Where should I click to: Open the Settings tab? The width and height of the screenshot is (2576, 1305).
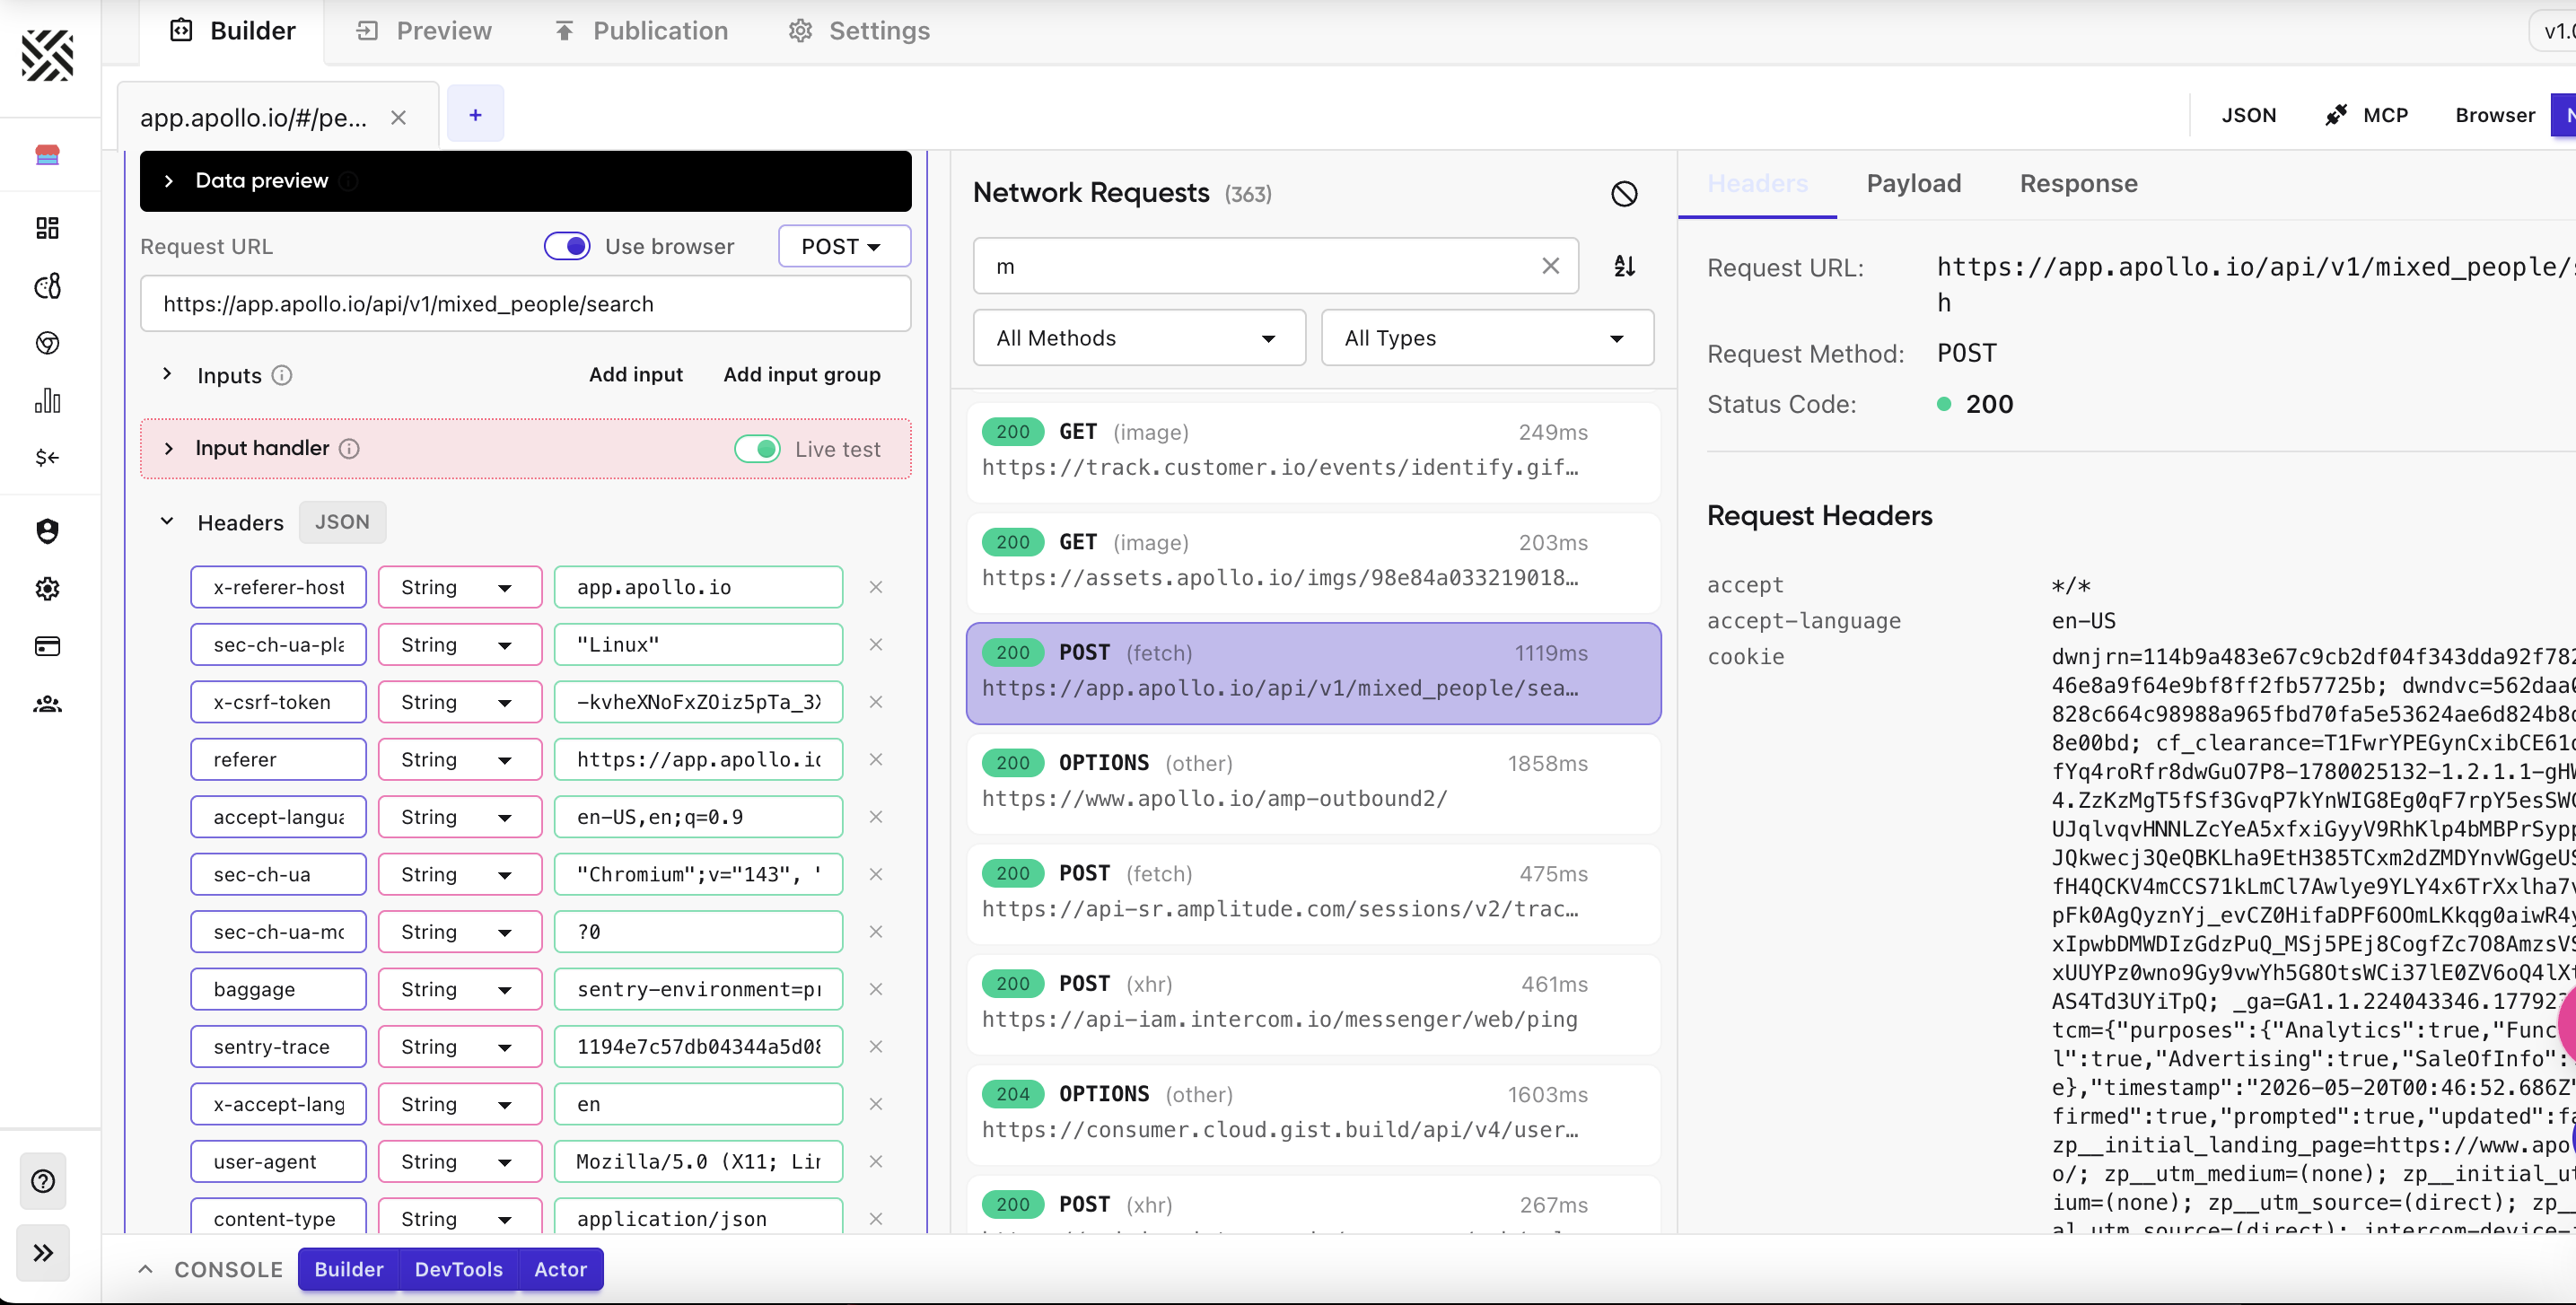(859, 31)
